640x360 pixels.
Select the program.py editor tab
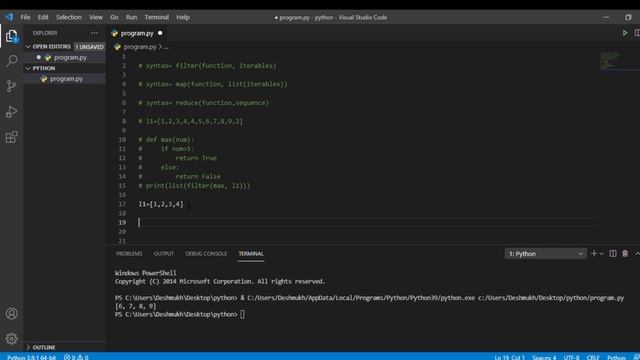(x=137, y=33)
